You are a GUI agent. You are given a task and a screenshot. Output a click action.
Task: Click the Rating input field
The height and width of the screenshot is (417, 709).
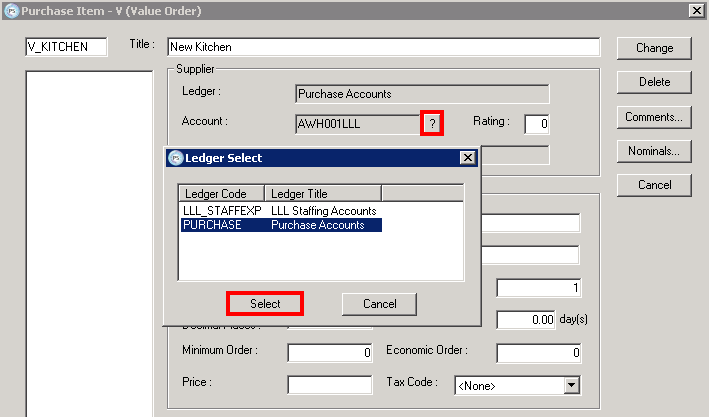pos(537,124)
